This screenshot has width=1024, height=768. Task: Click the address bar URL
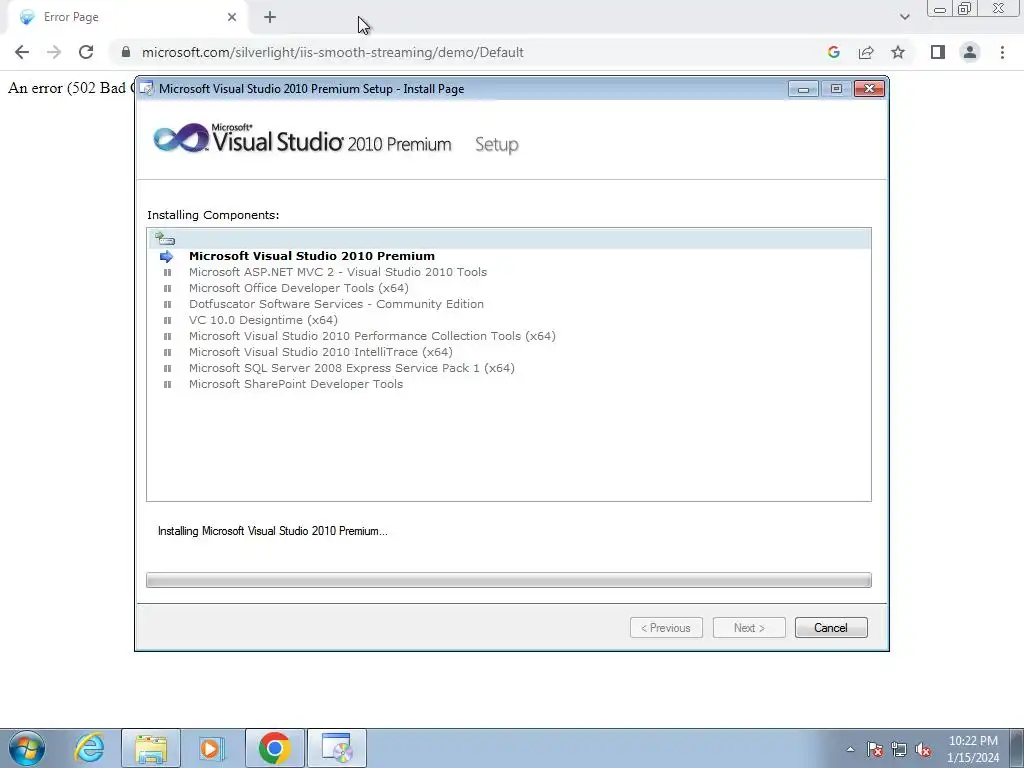click(332, 52)
